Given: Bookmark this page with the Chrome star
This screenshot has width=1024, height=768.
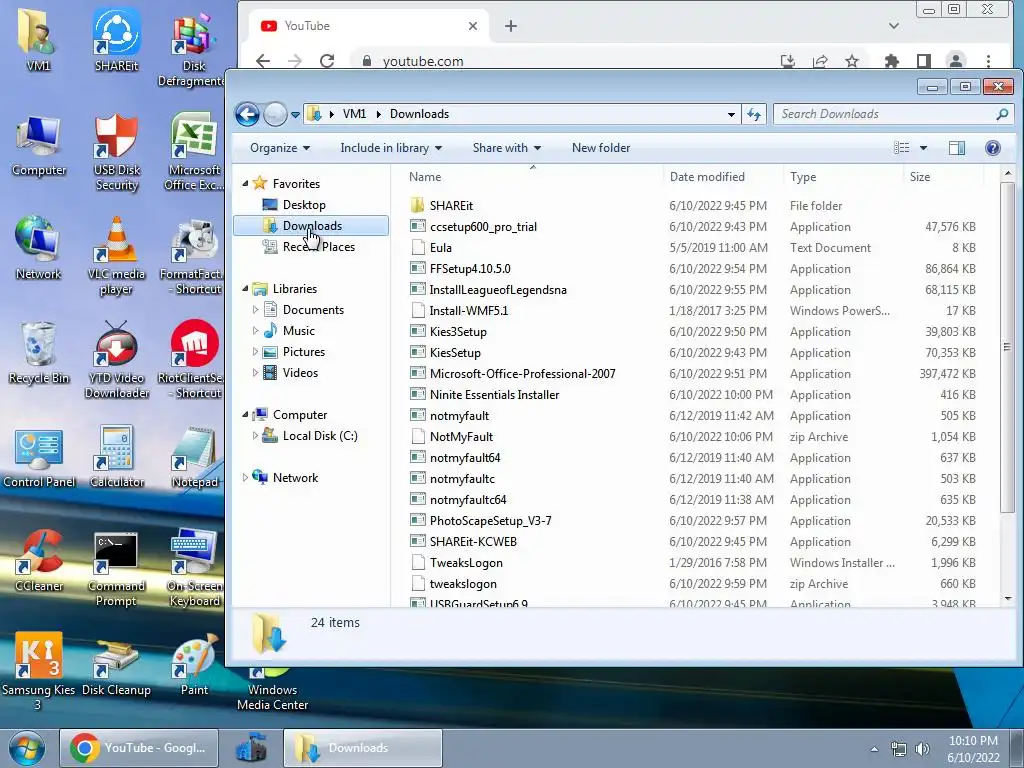Looking at the screenshot, I should tap(852, 61).
